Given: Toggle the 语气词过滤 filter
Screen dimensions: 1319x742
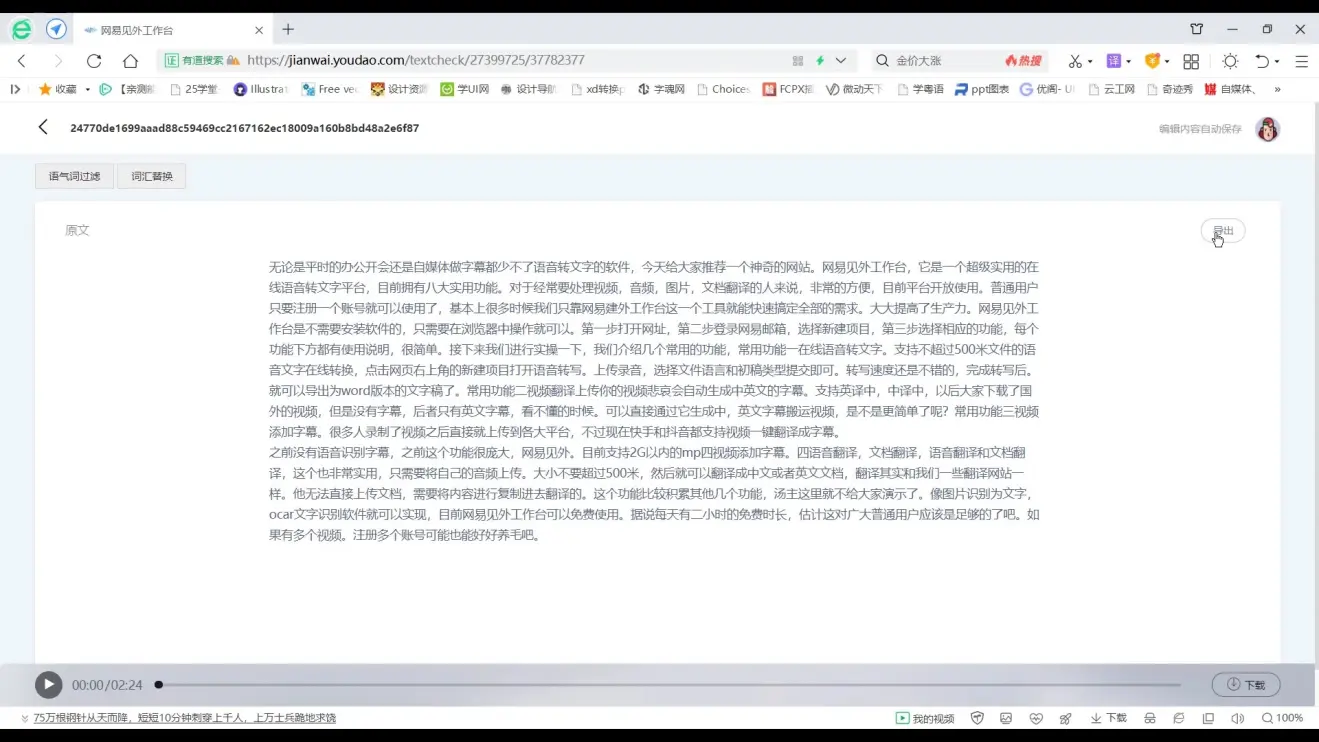Looking at the screenshot, I should point(75,176).
